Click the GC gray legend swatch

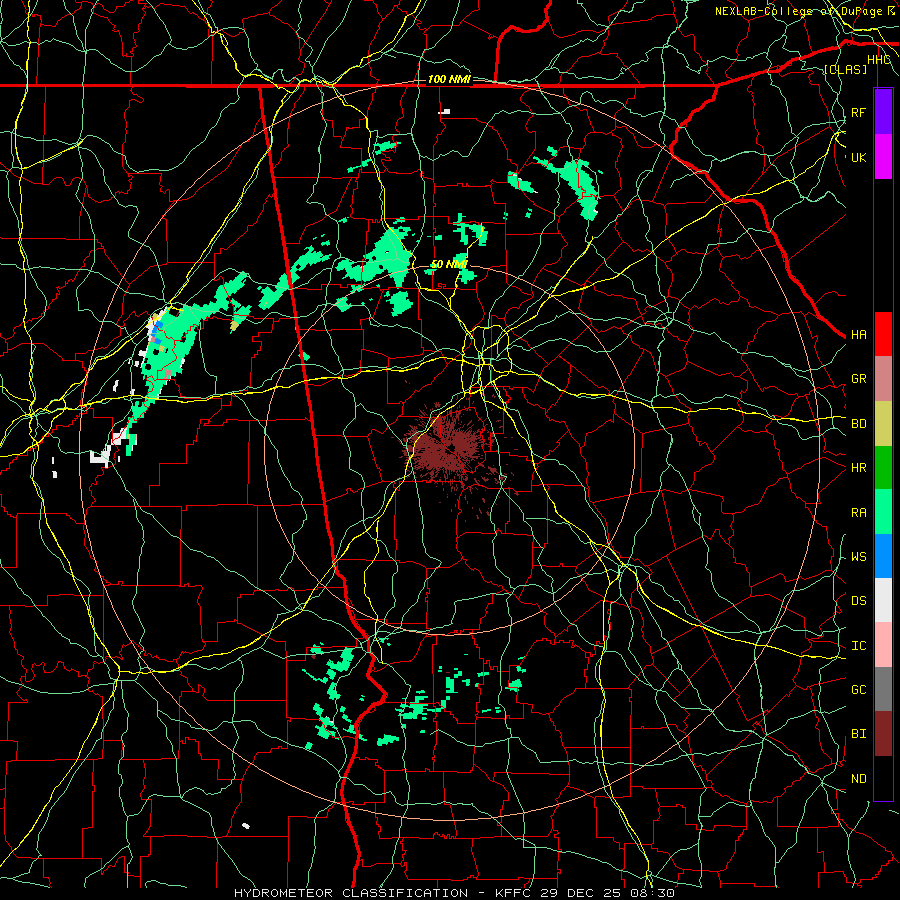coord(883,689)
